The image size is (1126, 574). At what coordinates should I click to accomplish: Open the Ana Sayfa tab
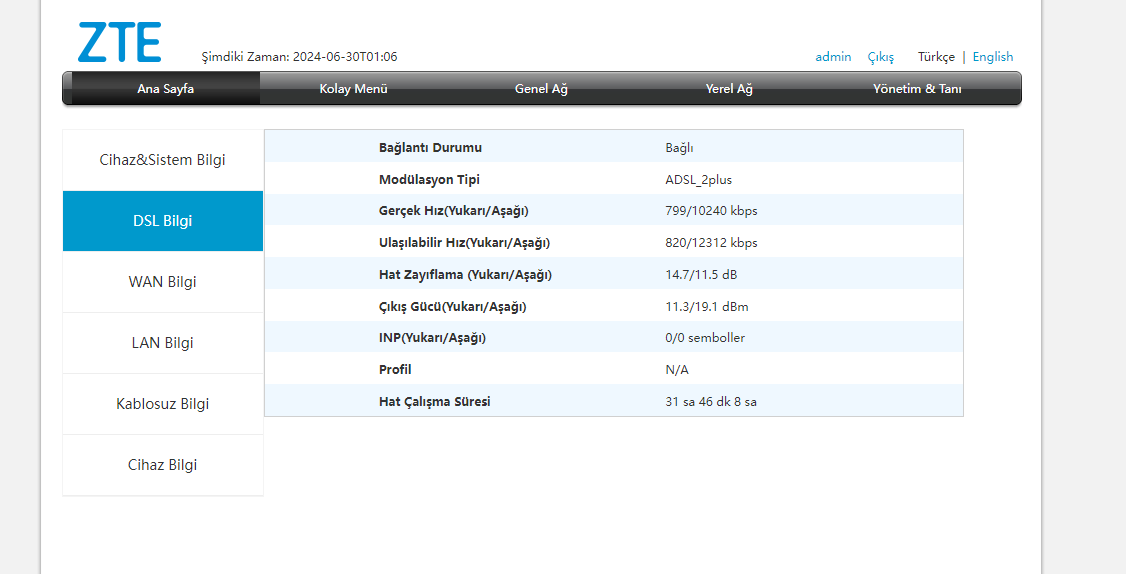coord(165,88)
